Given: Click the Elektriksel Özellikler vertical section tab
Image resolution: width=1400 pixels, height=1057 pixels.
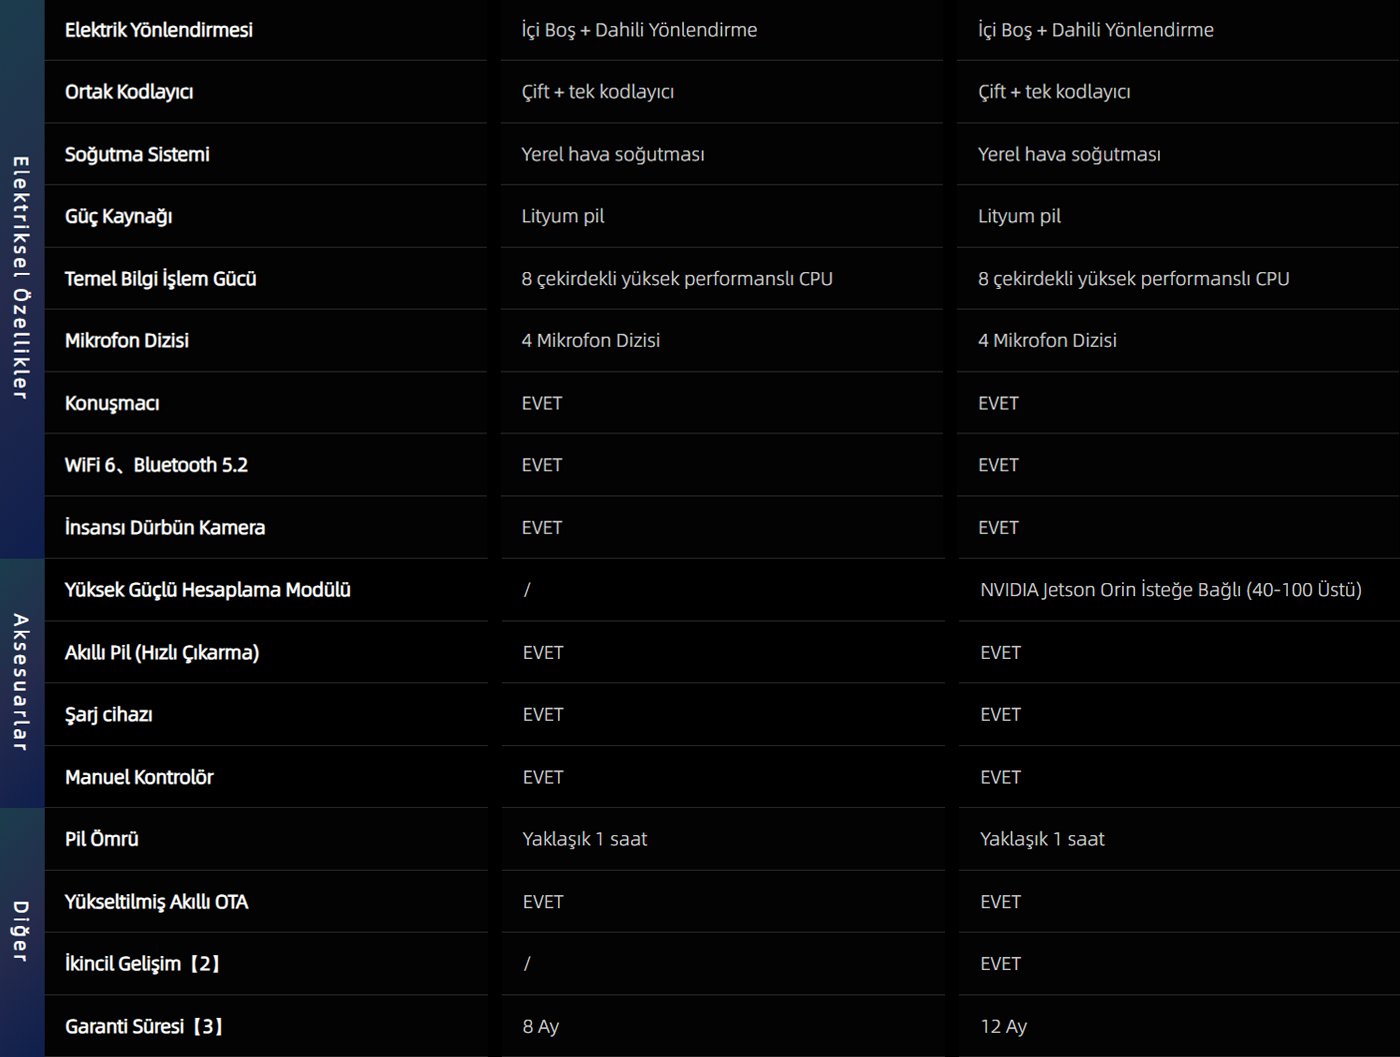Looking at the screenshot, I should (x=21, y=278).
